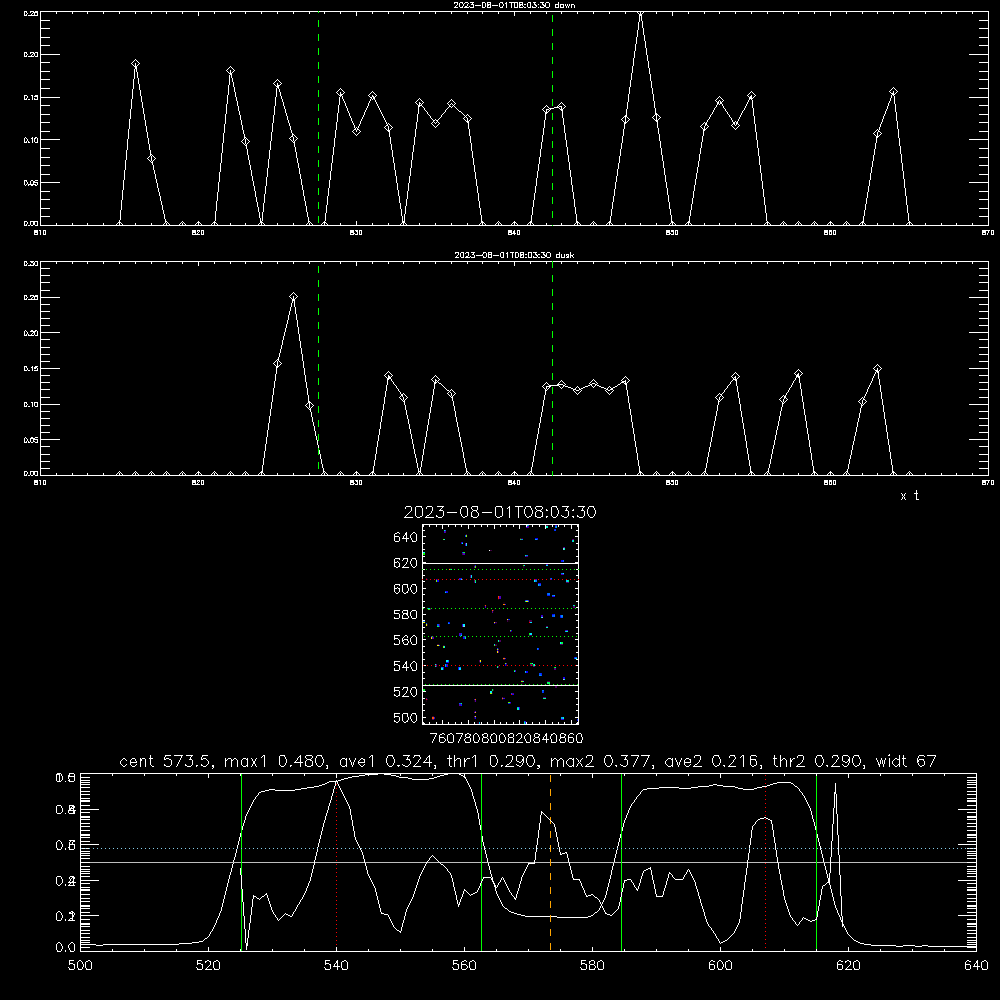This screenshot has height=1000, width=1000.
Task: Click the "560" y-axis label of scatter image
Action: pyautogui.click(x=406, y=640)
